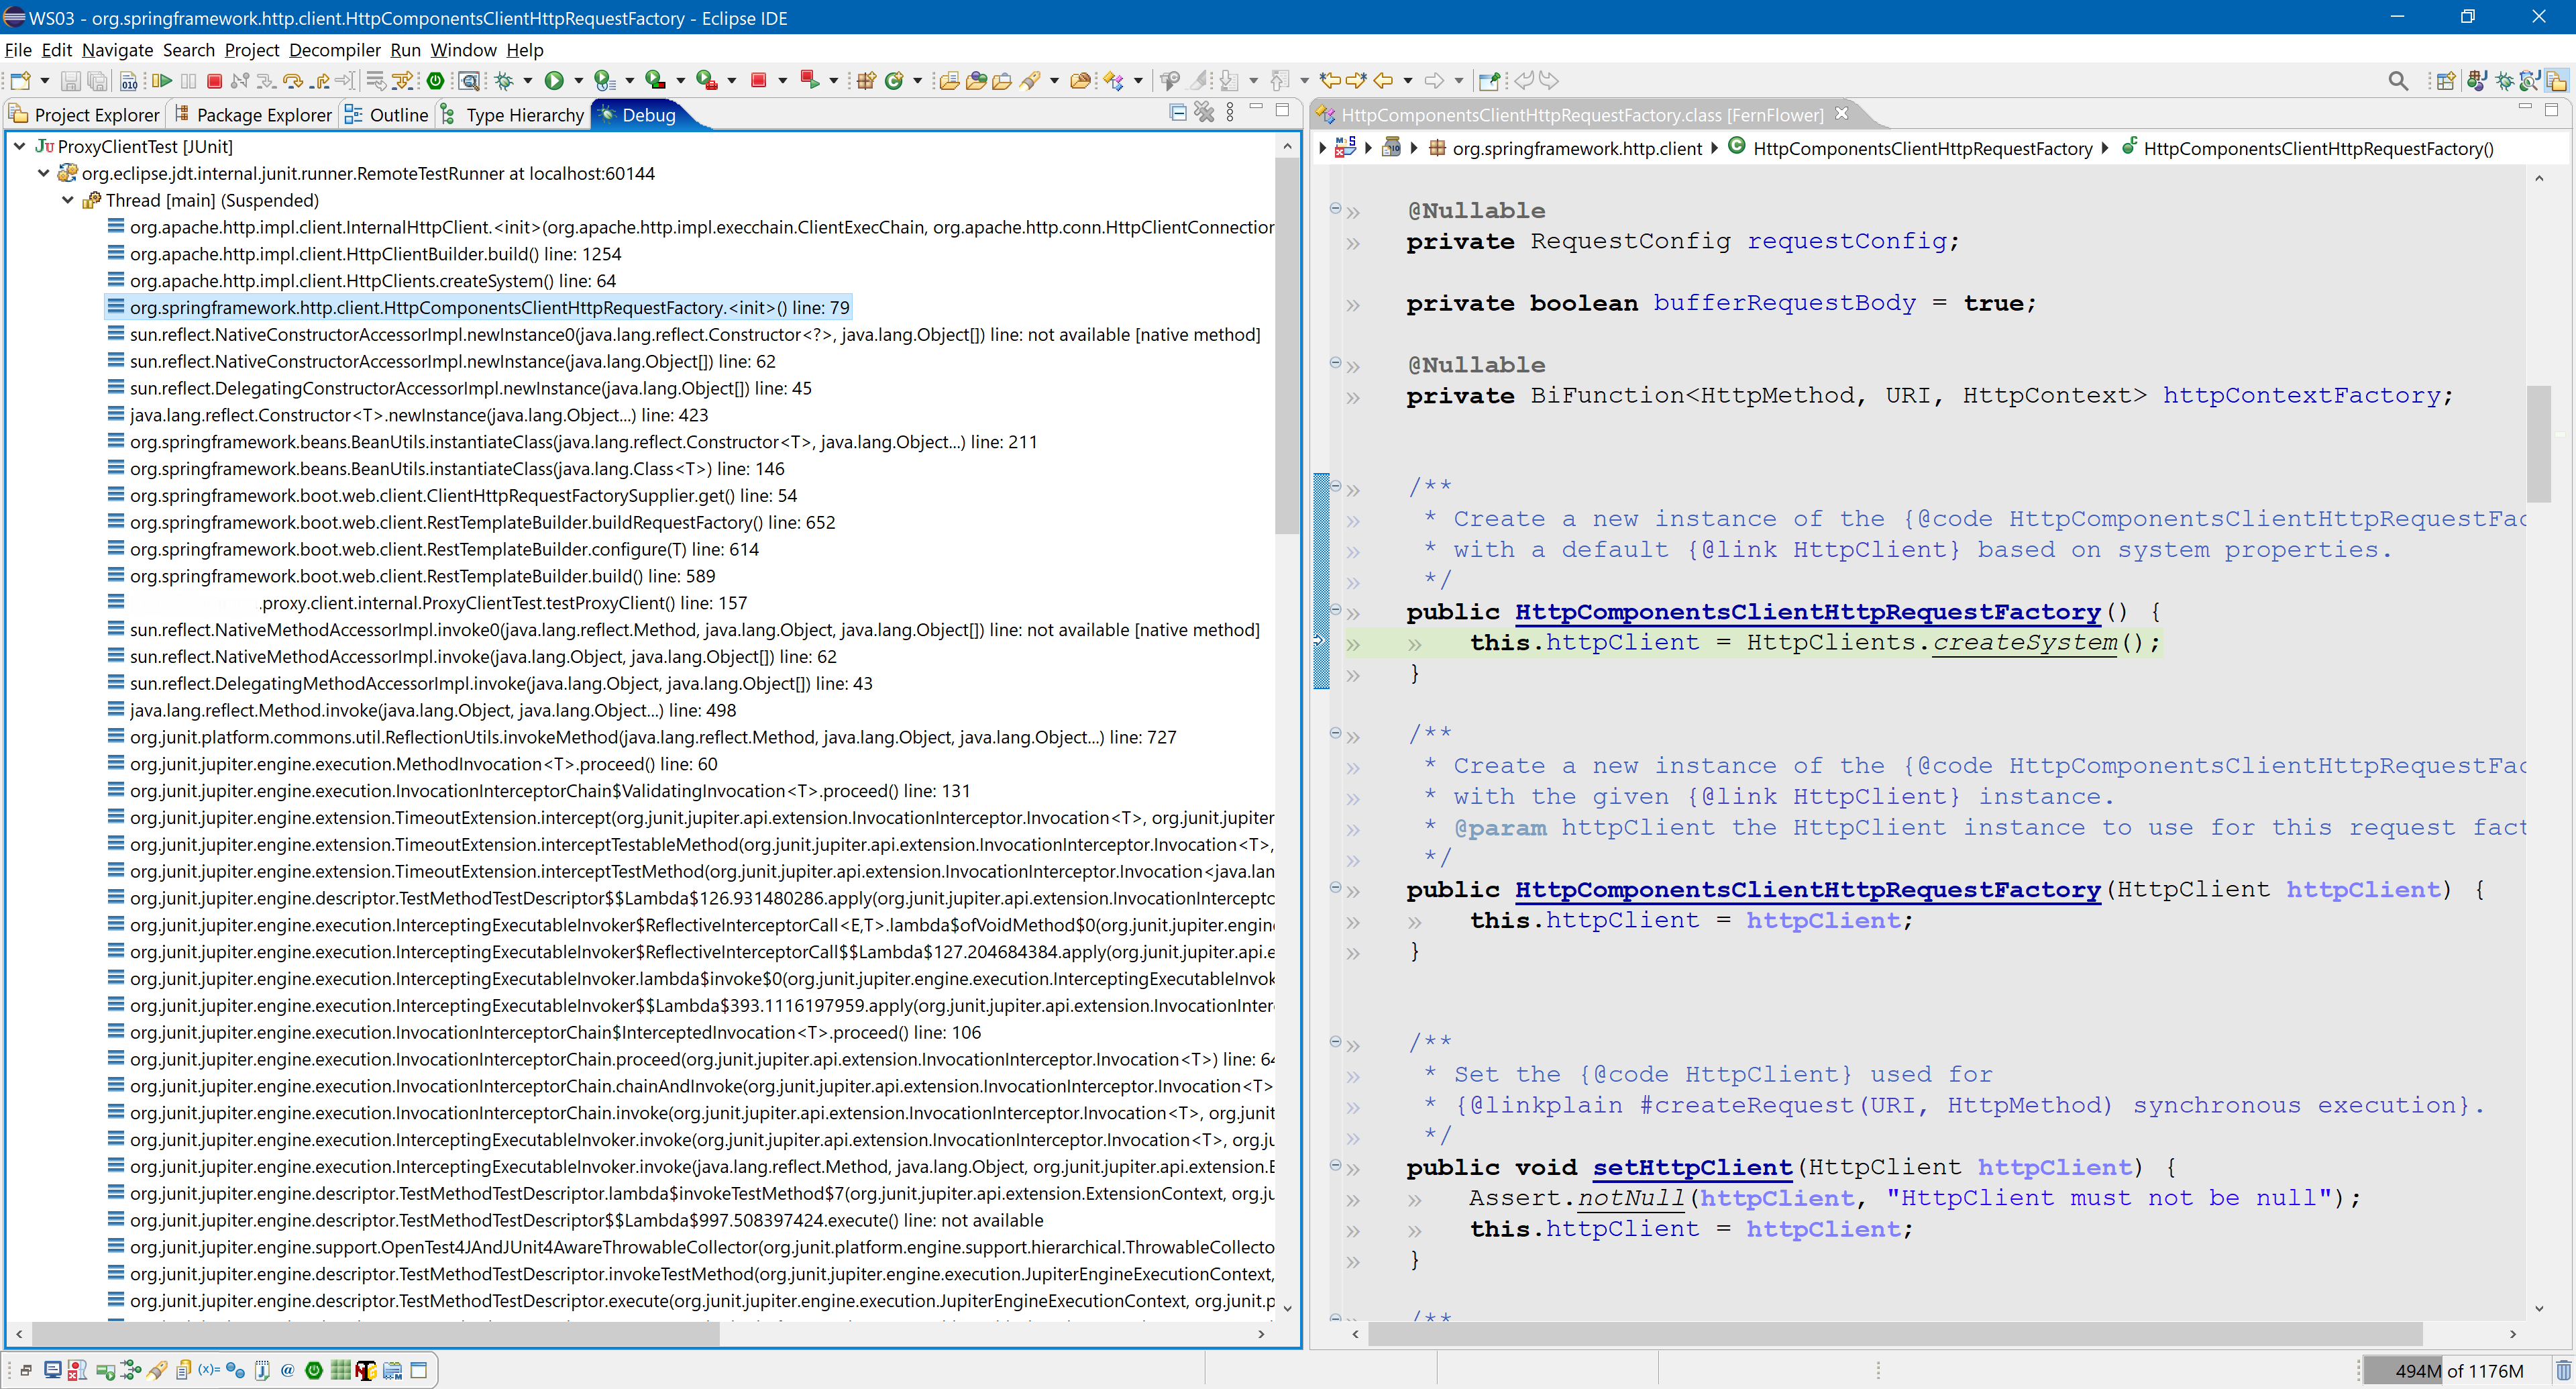Terminate the running debug session

tap(214, 81)
